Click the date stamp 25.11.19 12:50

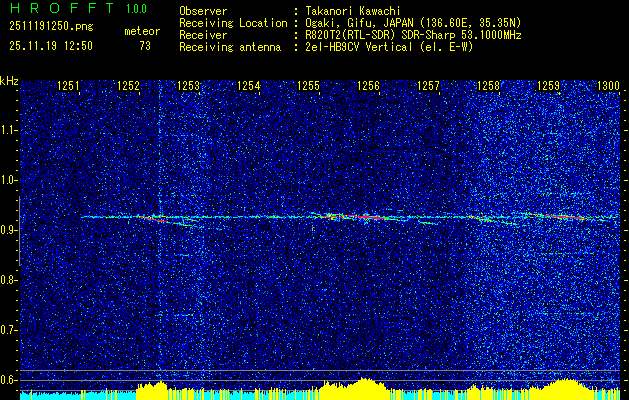(x=51, y=46)
